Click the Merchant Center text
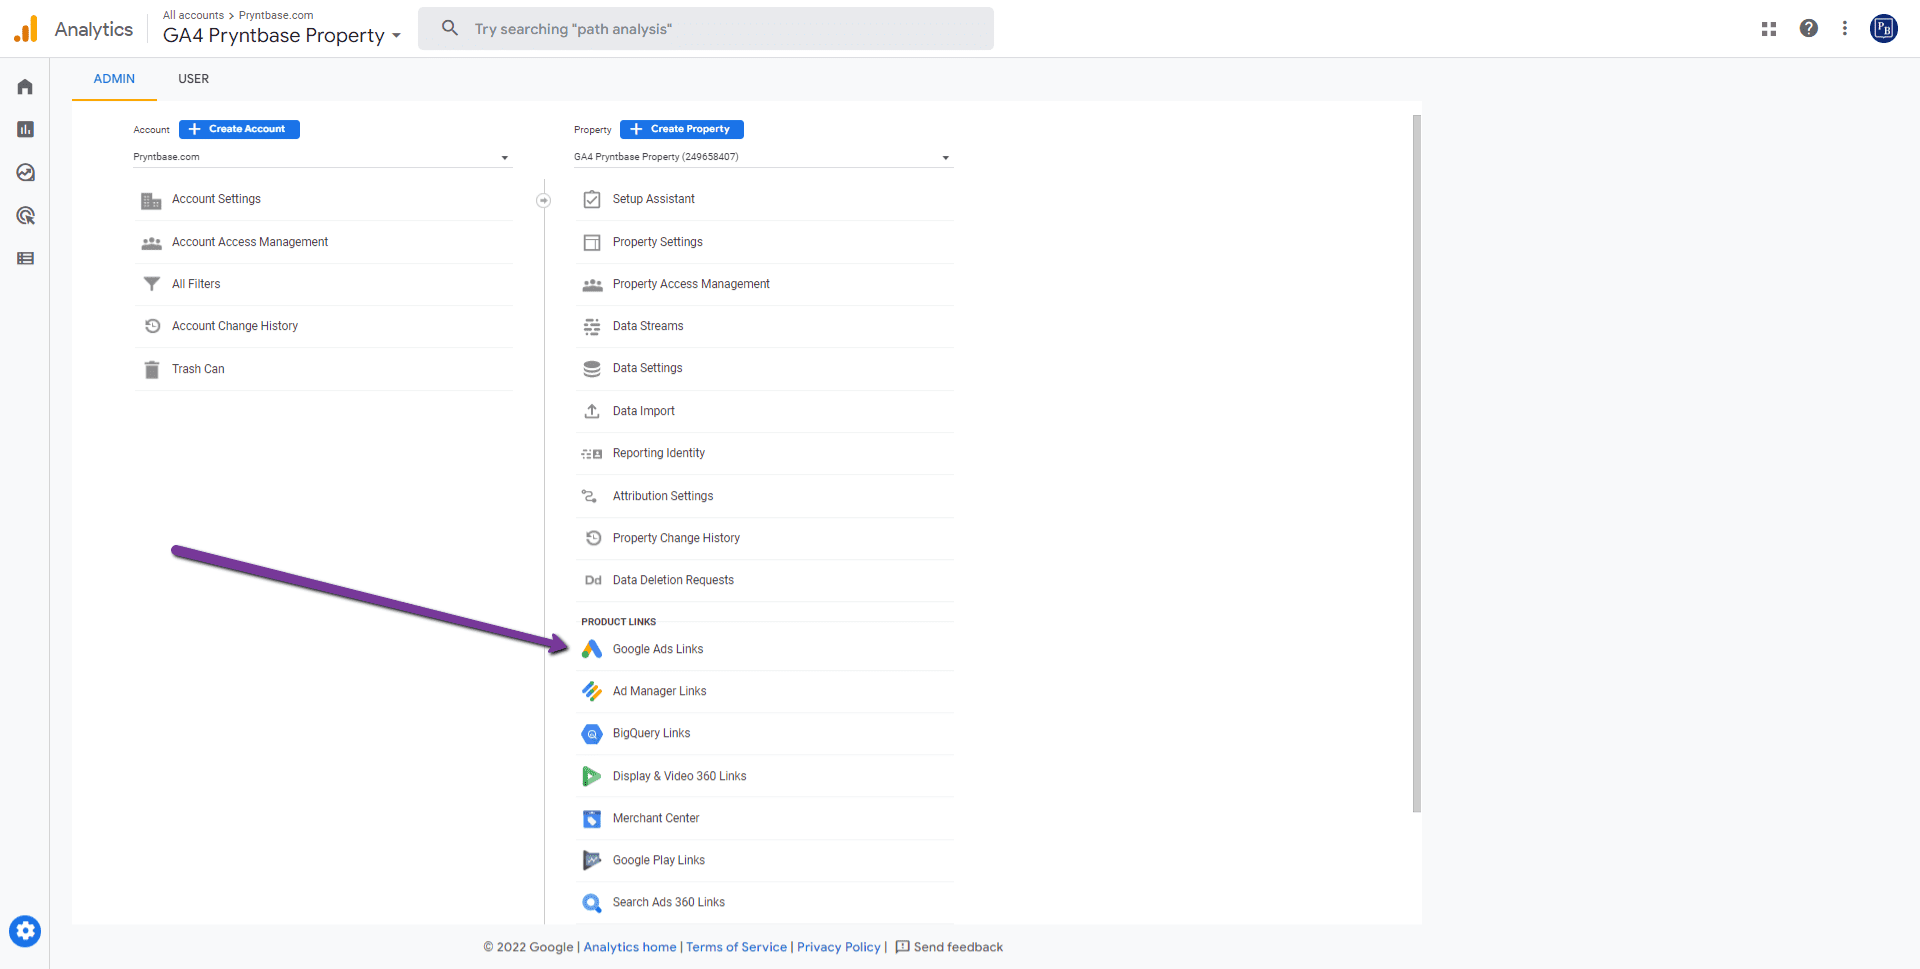The width and height of the screenshot is (1920, 969). point(656,818)
